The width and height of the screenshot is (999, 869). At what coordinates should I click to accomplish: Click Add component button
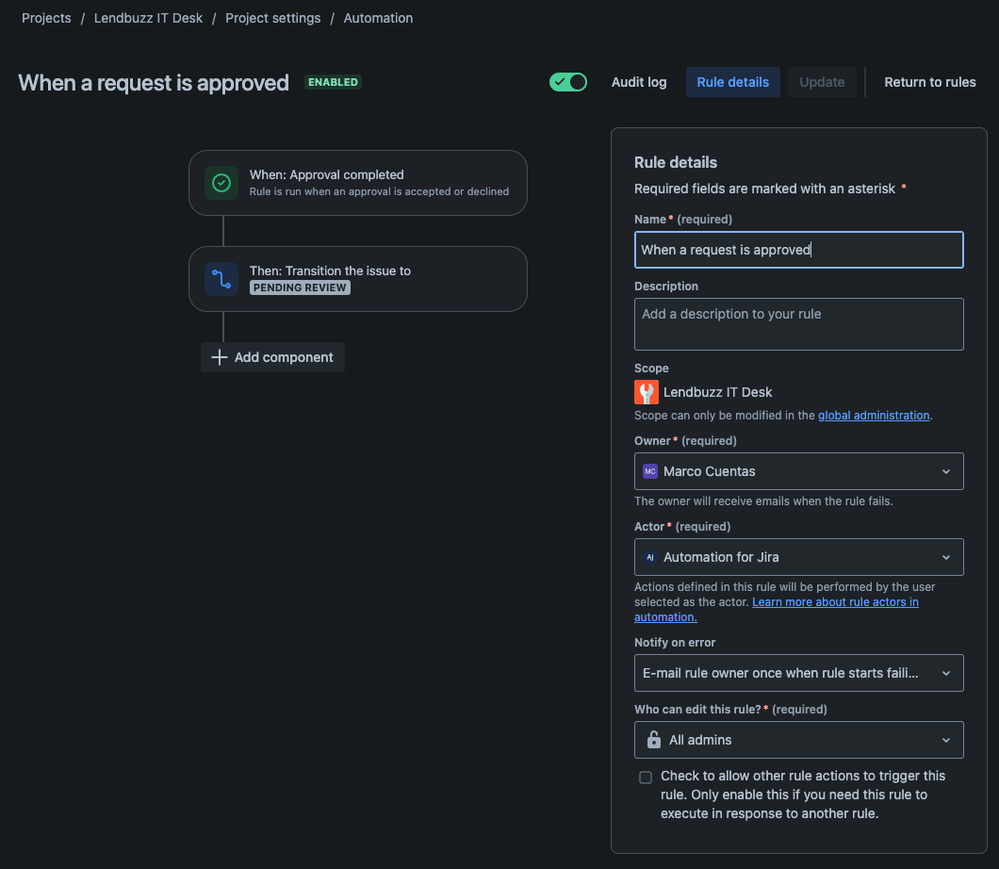pos(273,357)
